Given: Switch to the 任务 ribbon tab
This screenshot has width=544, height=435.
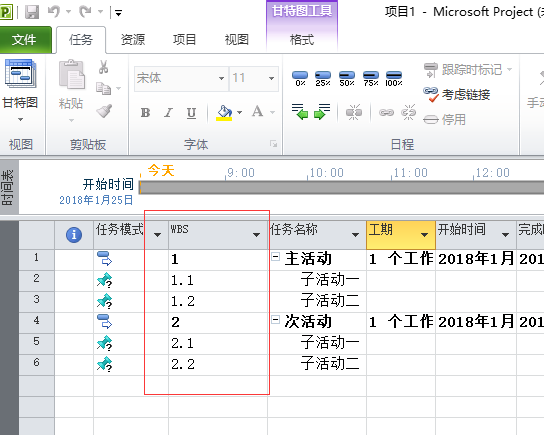Looking at the screenshot, I should pyautogui.click(x=81, y=40).
